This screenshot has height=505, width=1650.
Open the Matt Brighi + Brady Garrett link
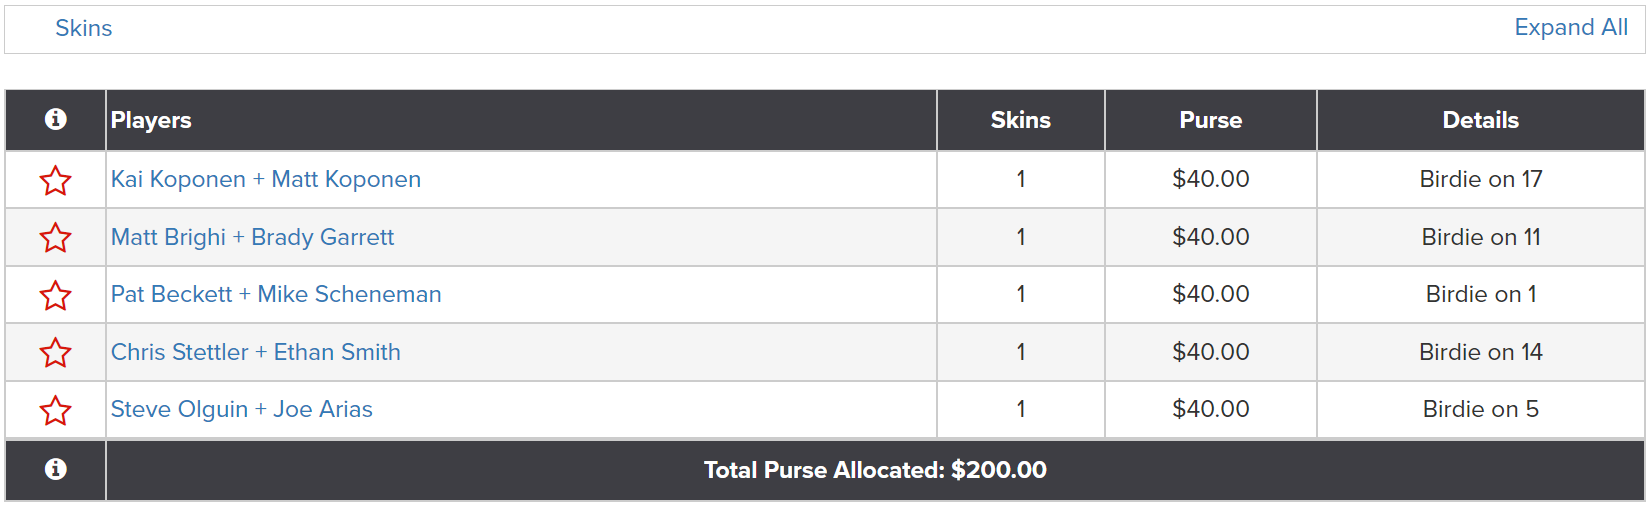[252, 237]
